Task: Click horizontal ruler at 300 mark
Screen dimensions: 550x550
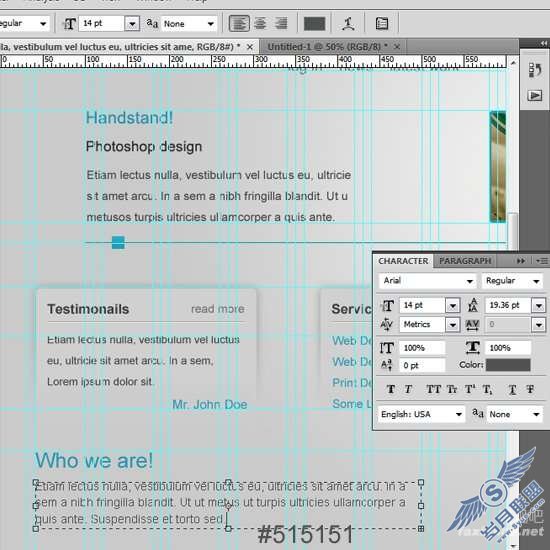Action: tap(261, 61)
